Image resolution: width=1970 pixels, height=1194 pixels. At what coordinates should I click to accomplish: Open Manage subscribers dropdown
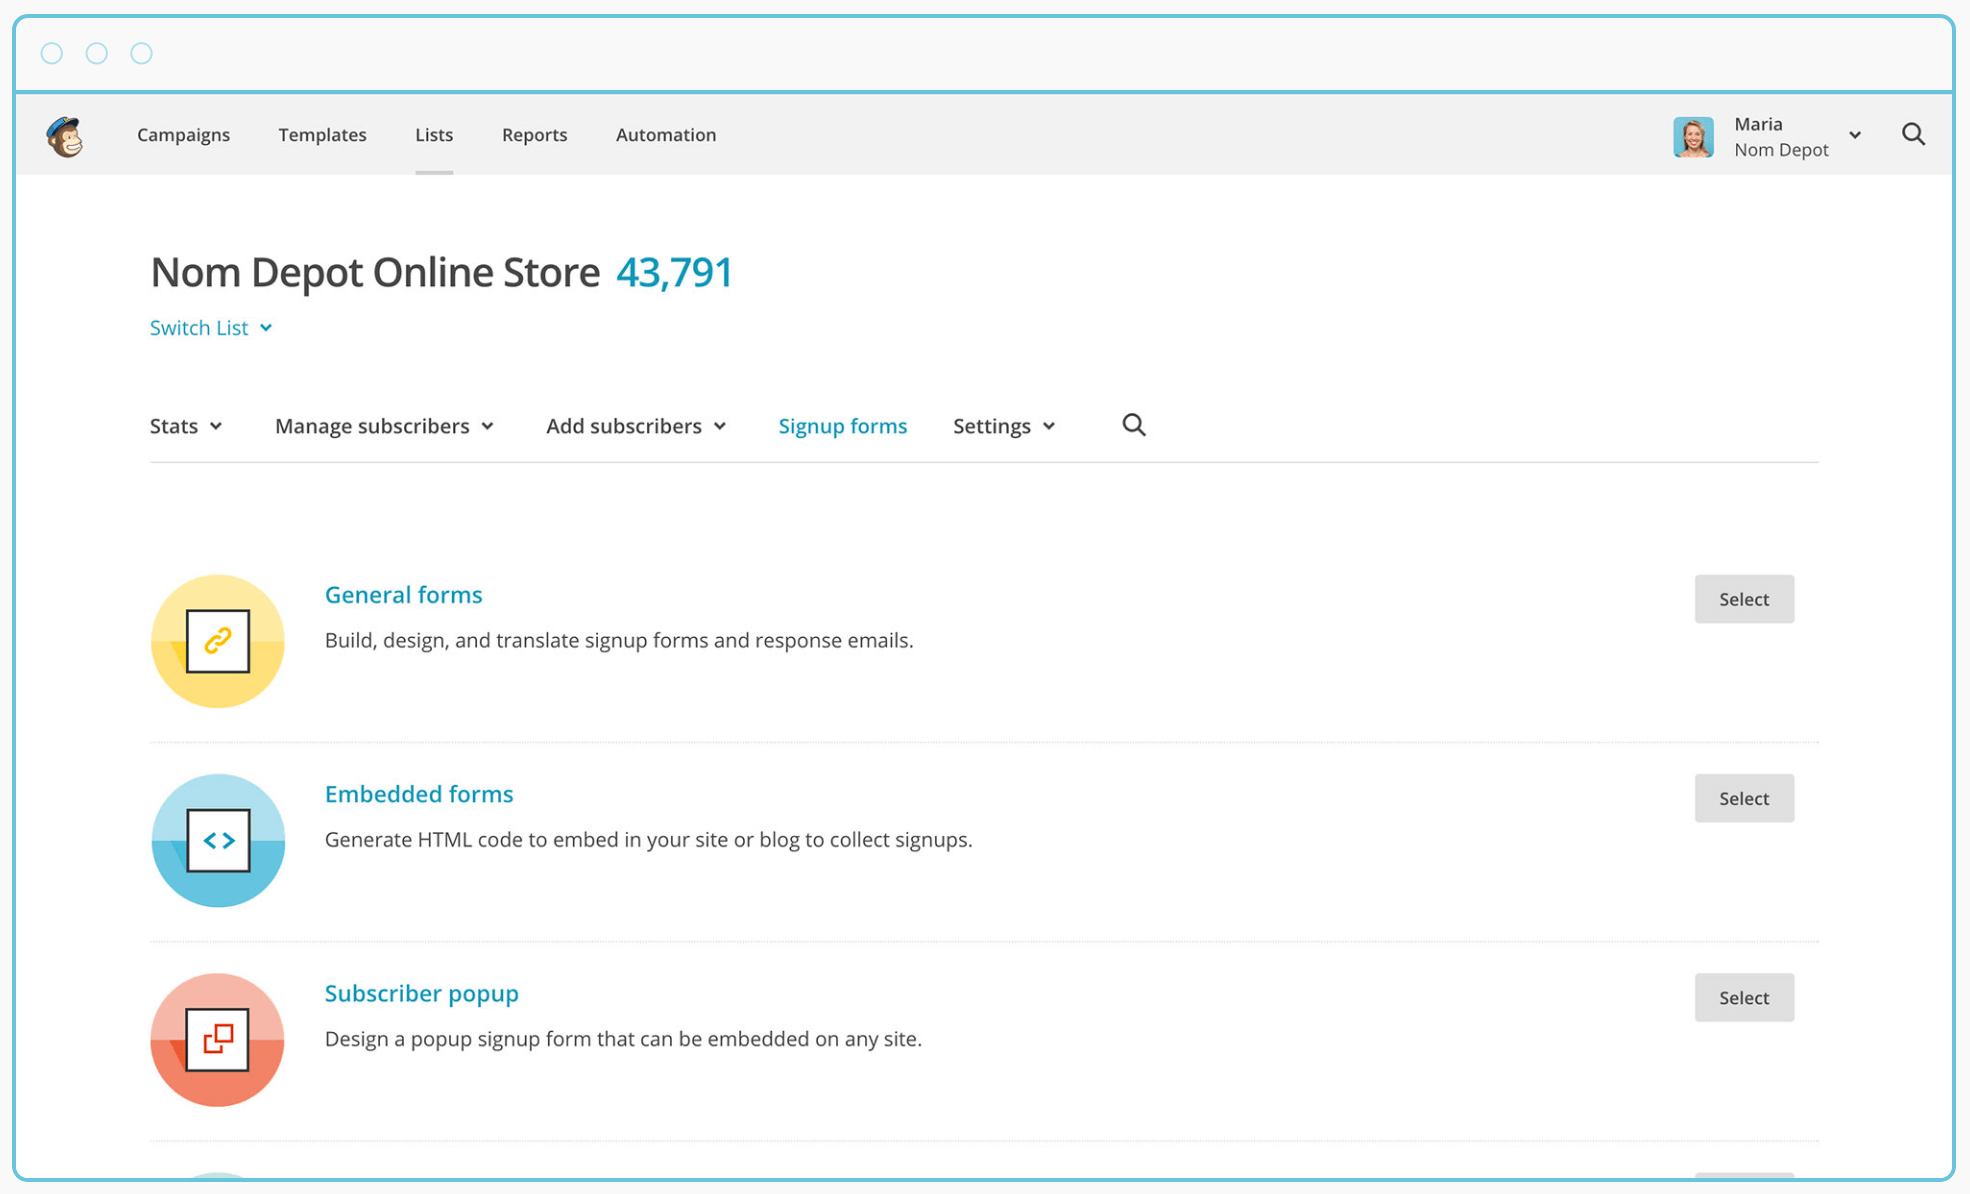(x=384, y=426)
